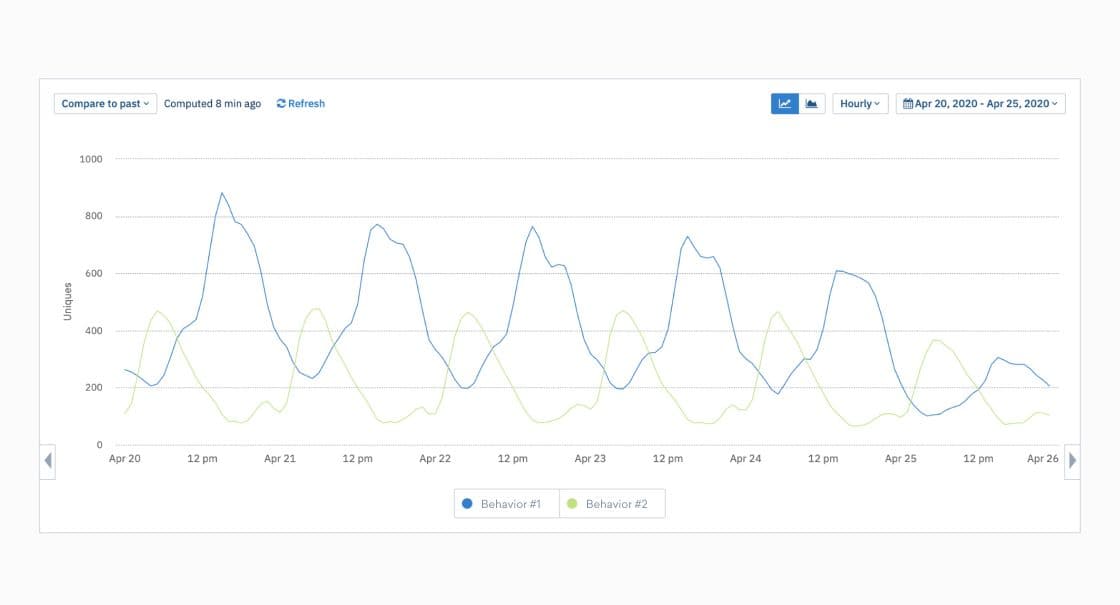Refresh the chart data

coord(301,104)
